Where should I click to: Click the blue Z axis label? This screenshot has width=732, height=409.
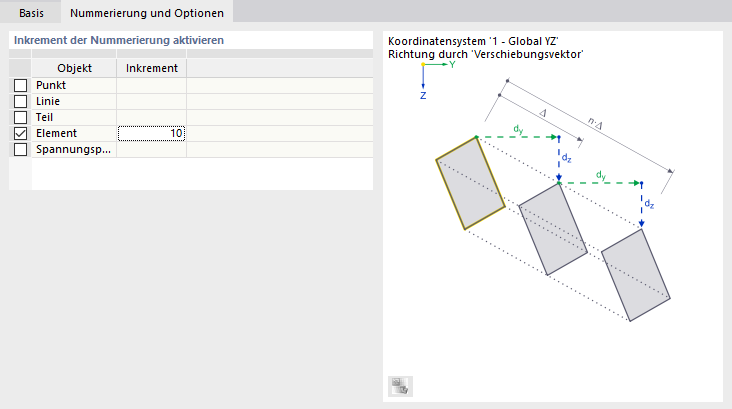pyautogui.click(x=423, y=97)
